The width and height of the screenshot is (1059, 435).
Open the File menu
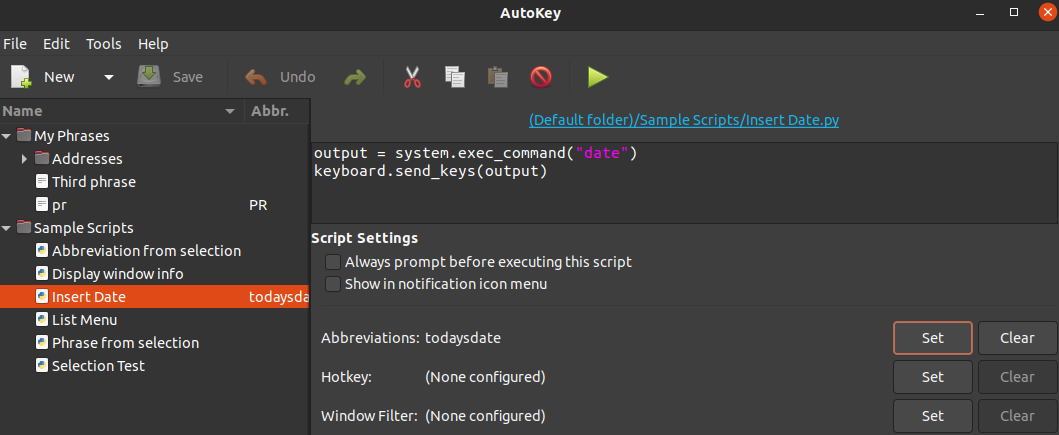15,44
